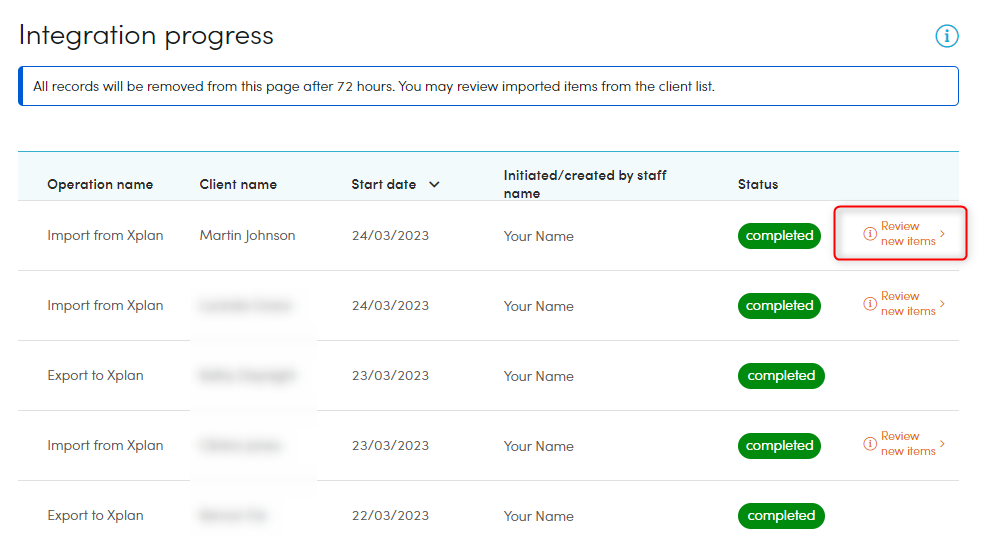Click the 72 hours notice banner
This screenshot has width=984, height=547.
[x=488, y=86]
